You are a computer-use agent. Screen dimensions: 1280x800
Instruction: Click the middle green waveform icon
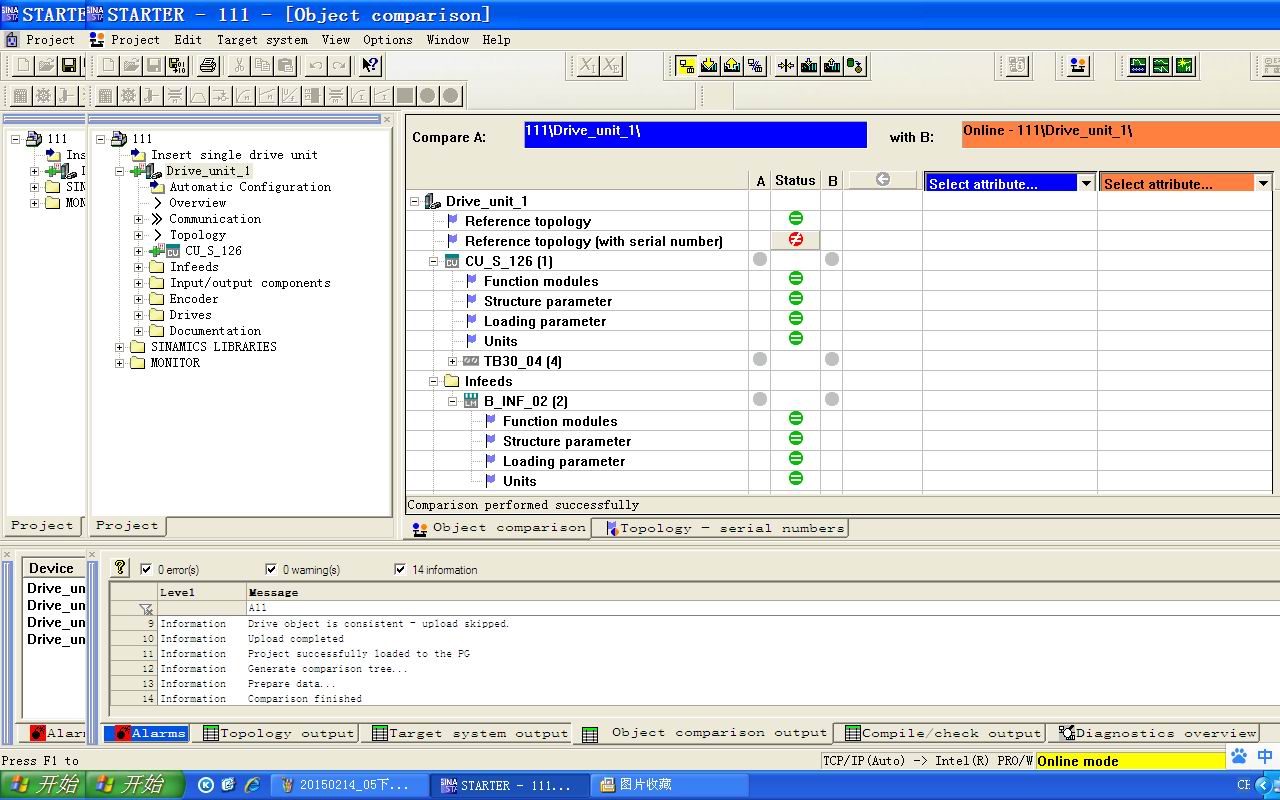1161,66
